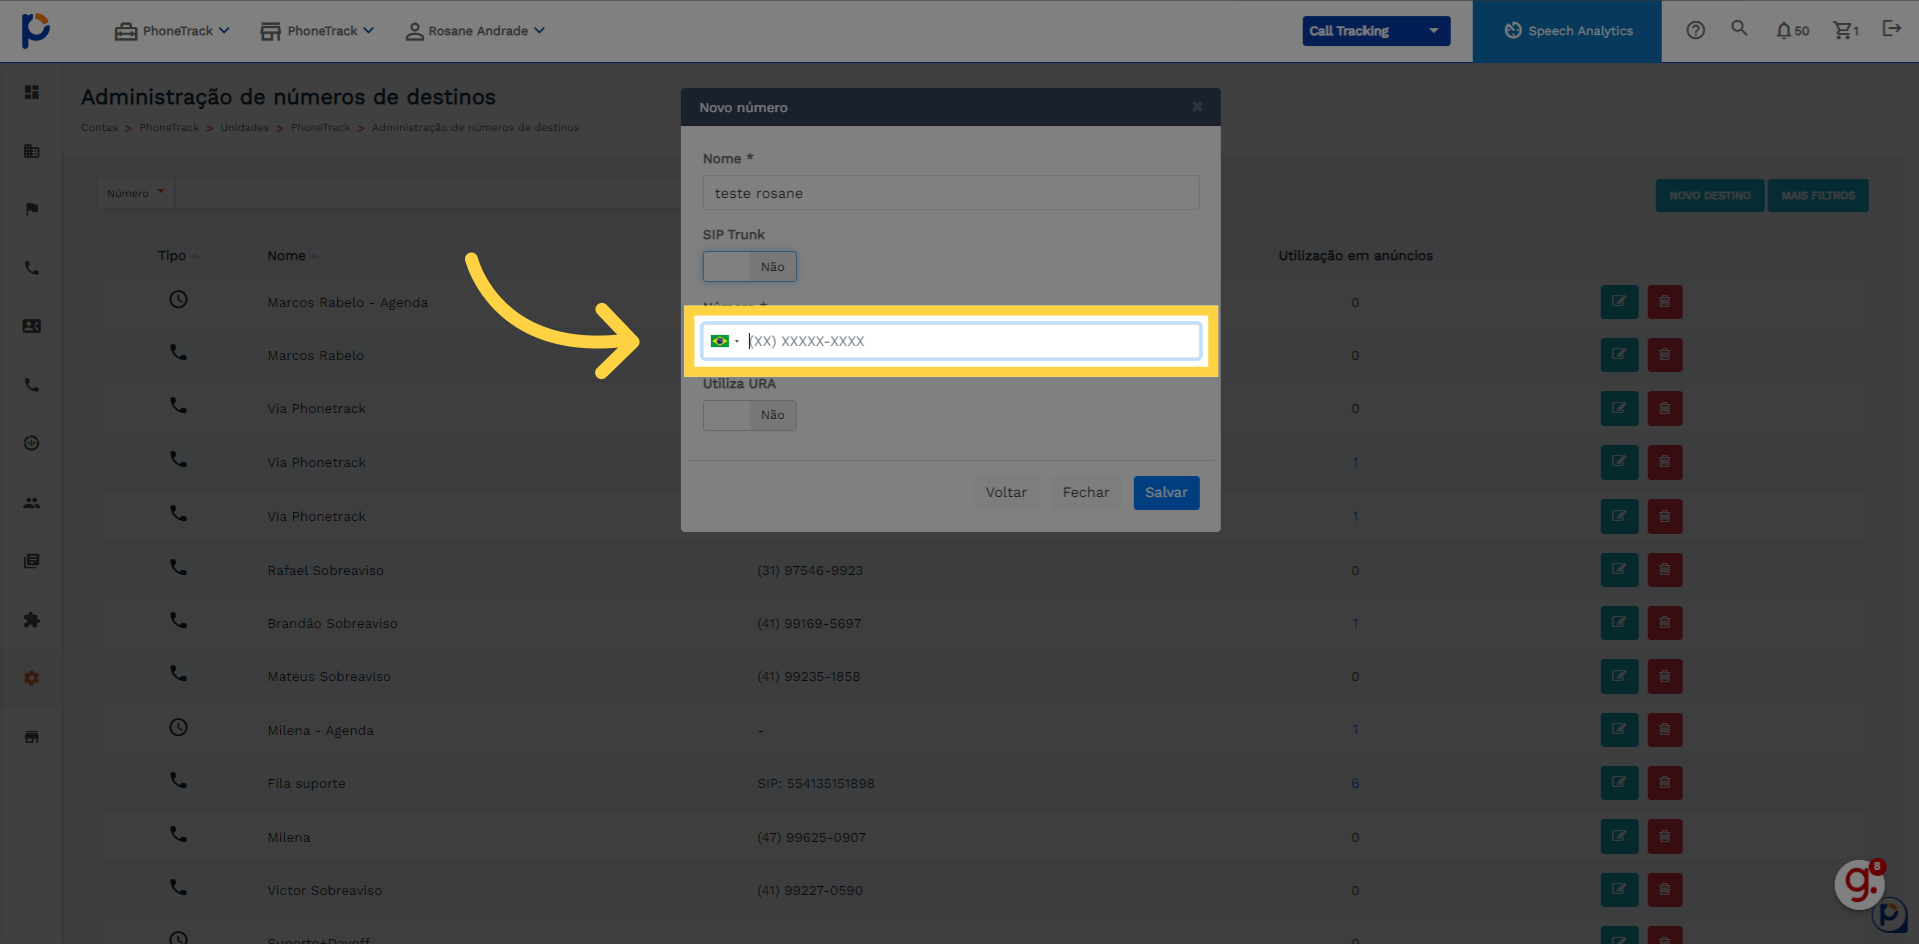Open the Brazil flag country selector
Screen dimensions: 1919x944
click(724, 341)
